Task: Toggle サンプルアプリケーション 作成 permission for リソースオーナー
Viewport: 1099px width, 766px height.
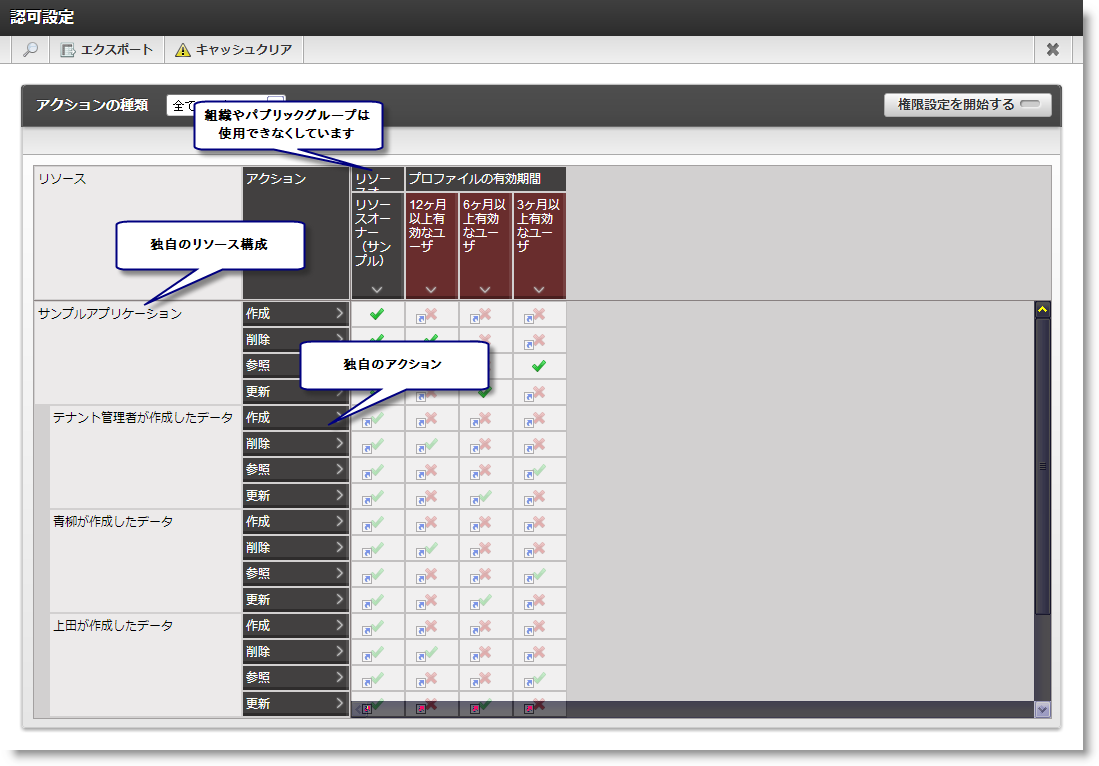Action: (377, 314)
